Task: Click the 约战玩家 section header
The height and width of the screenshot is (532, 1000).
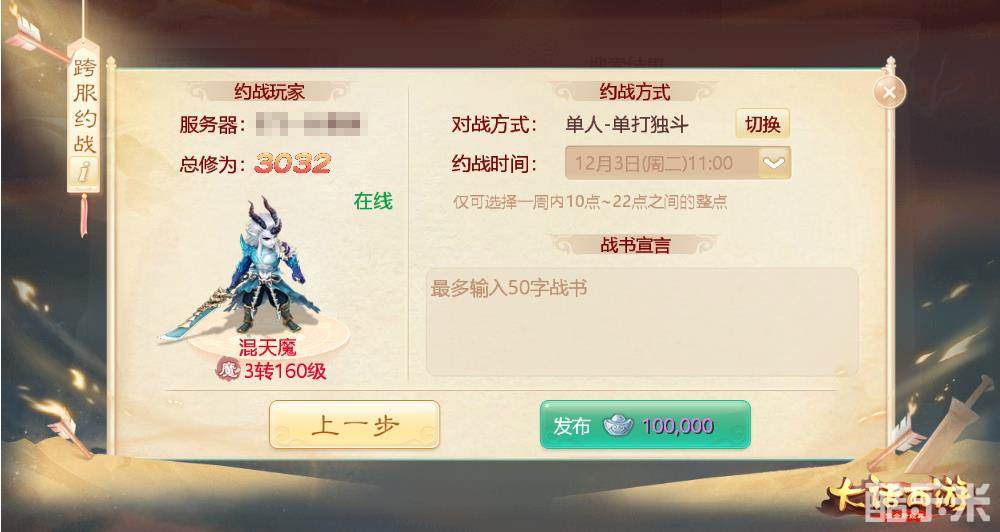Action: (269, 92)
